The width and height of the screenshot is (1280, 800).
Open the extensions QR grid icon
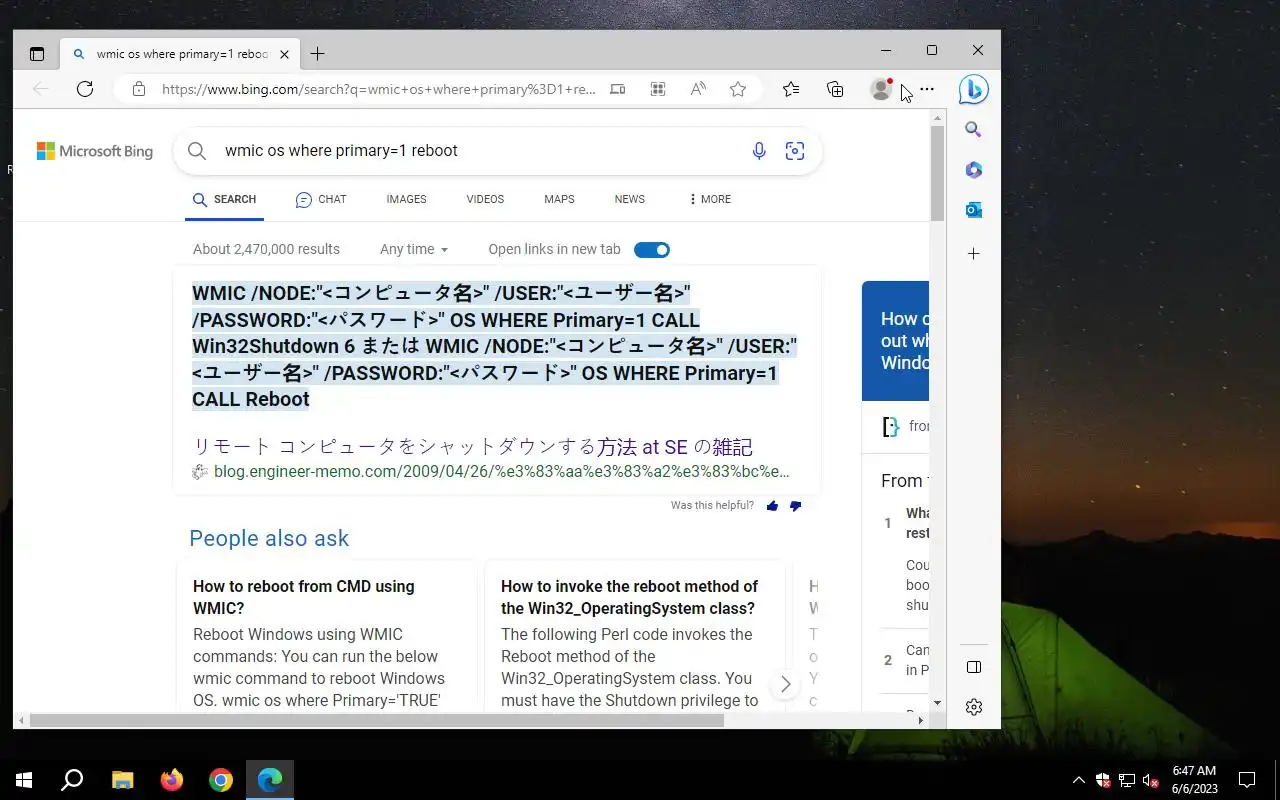pyautogui.click(x=658, y=89)
